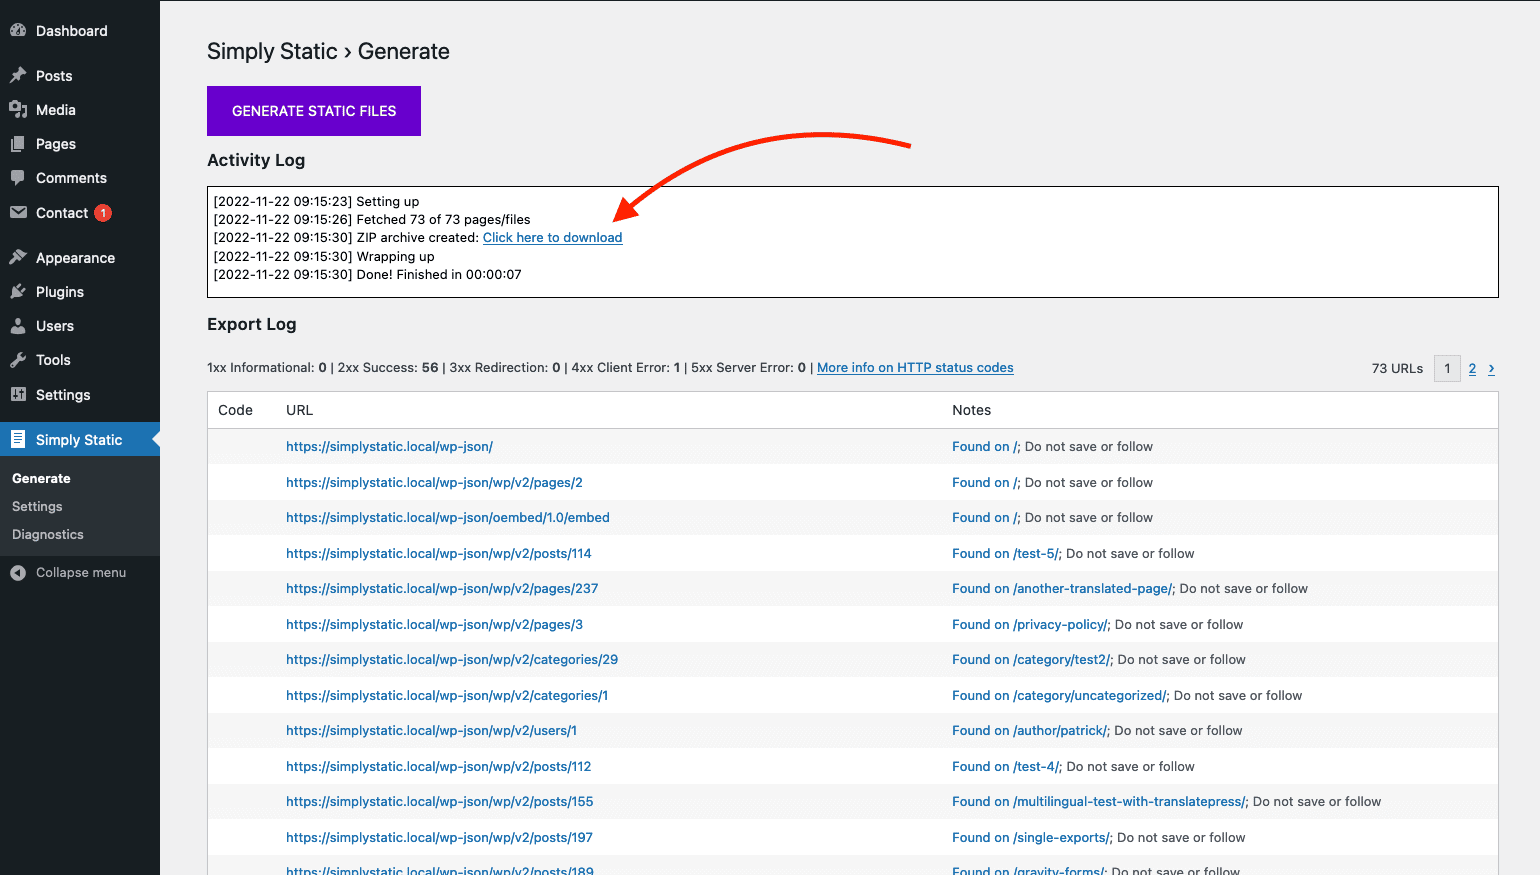Screen dimensions: 1540x875
Task: Click here to download ZIP link
Action: click(x=552, y=238)
